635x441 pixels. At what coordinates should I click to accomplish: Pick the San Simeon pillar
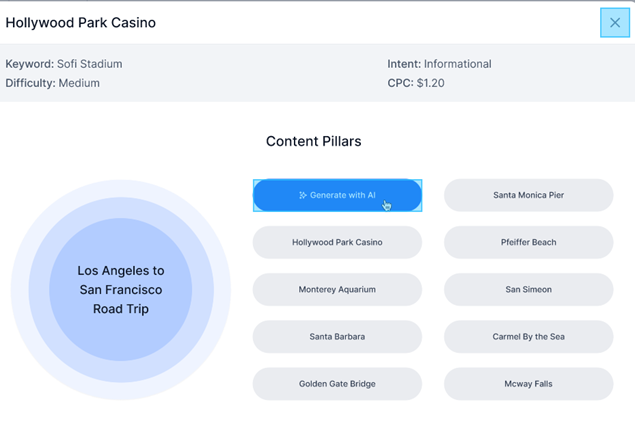tap(528, 290)
